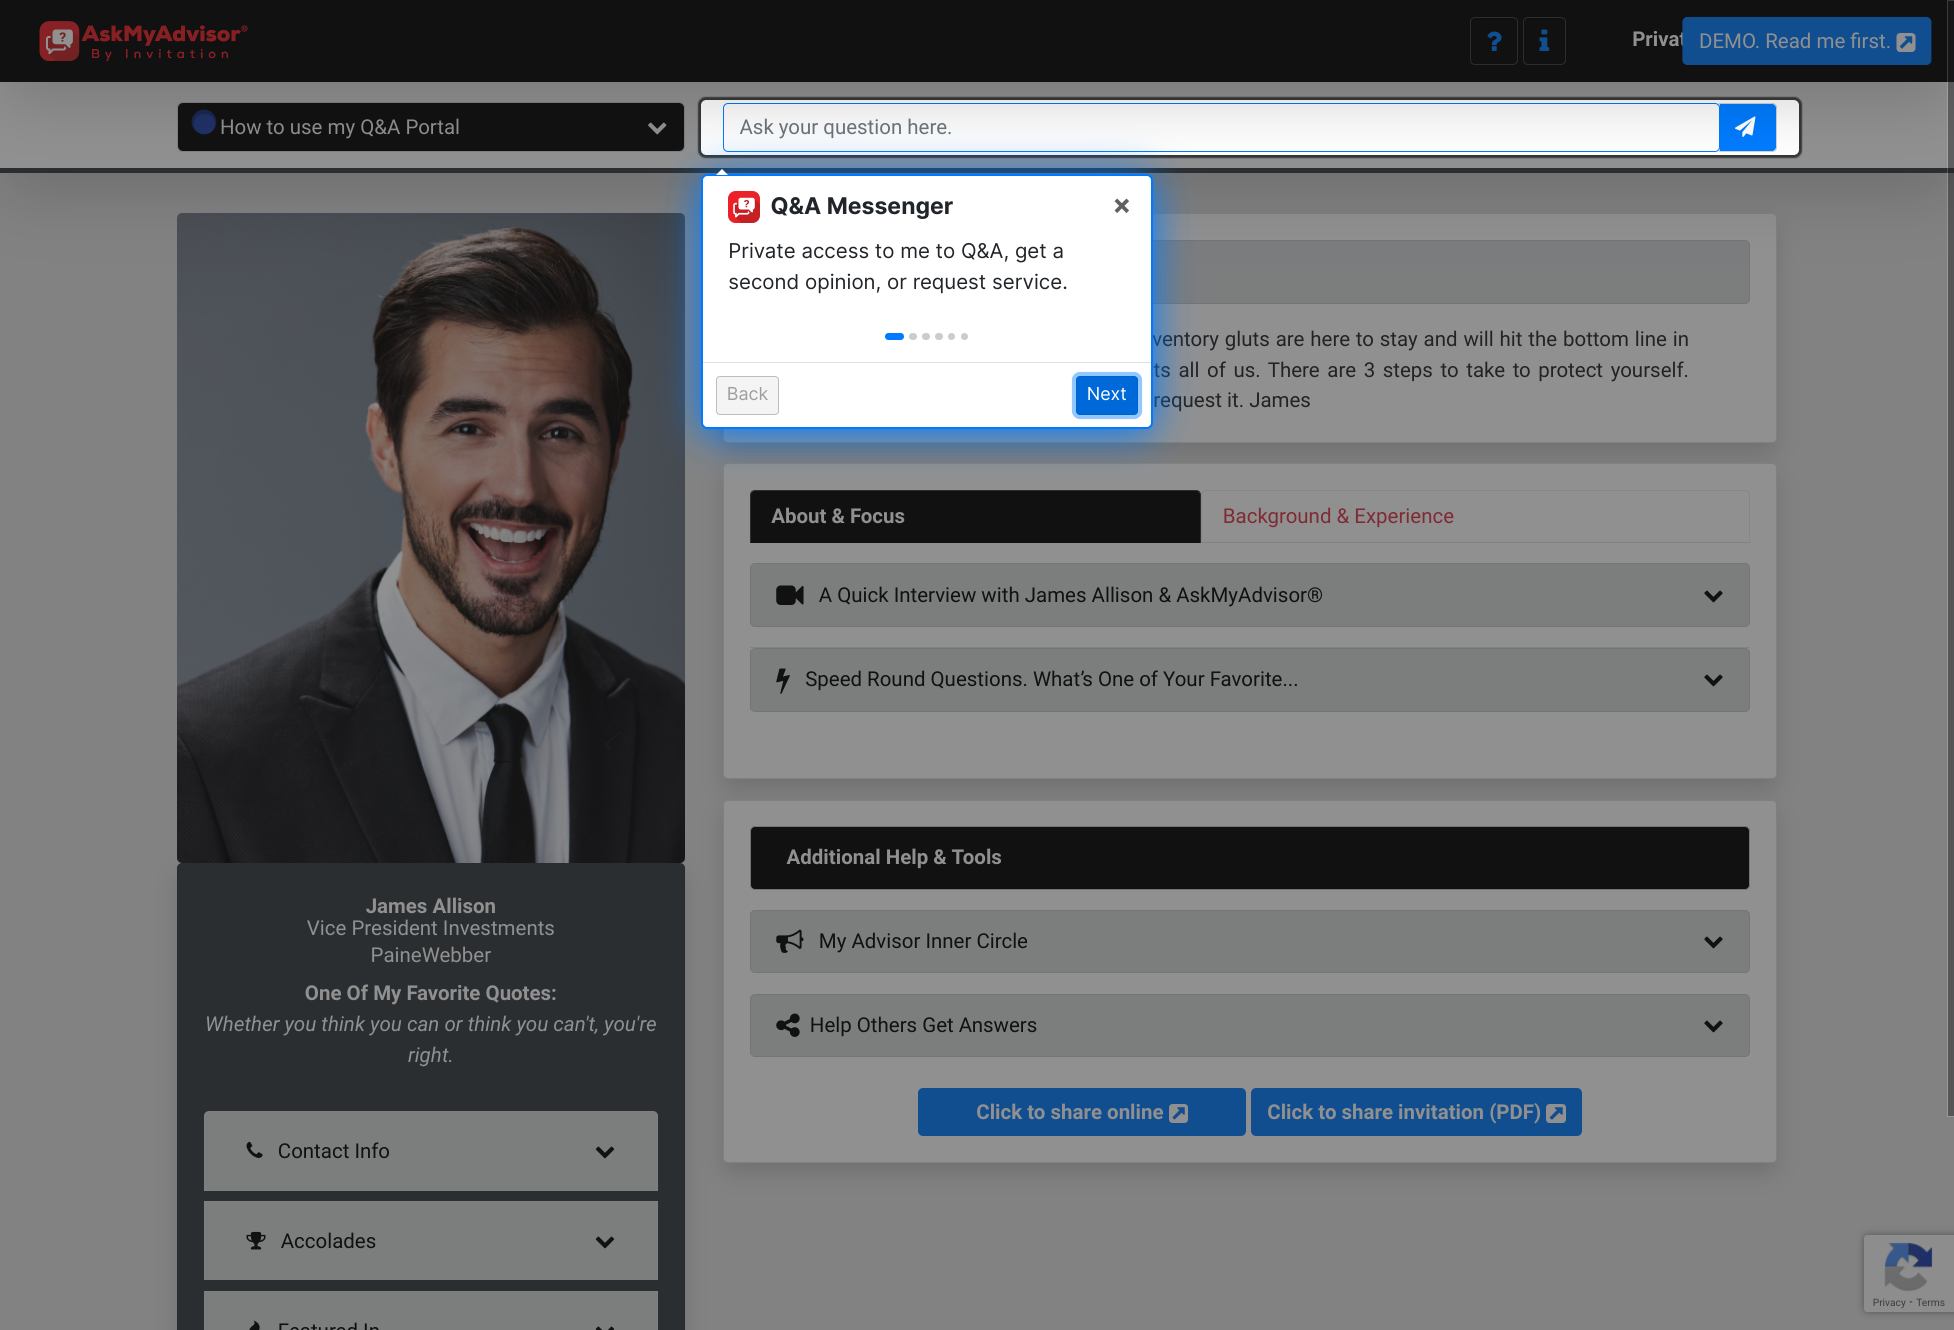This screenshot has height=1330, width=1954.
Task: Expand A Quick Interview with James Allison
Action: click(x=1250, y=595)
